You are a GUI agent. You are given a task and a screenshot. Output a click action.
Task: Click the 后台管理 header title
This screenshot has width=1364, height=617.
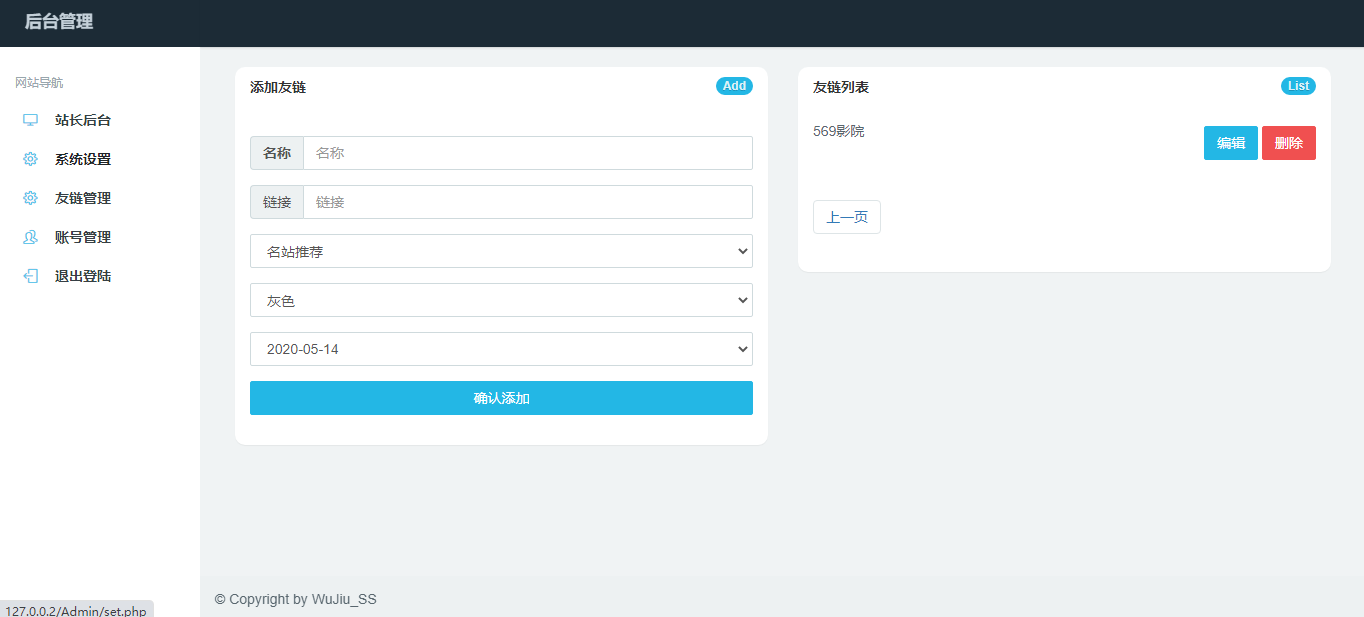coord(55,21)
